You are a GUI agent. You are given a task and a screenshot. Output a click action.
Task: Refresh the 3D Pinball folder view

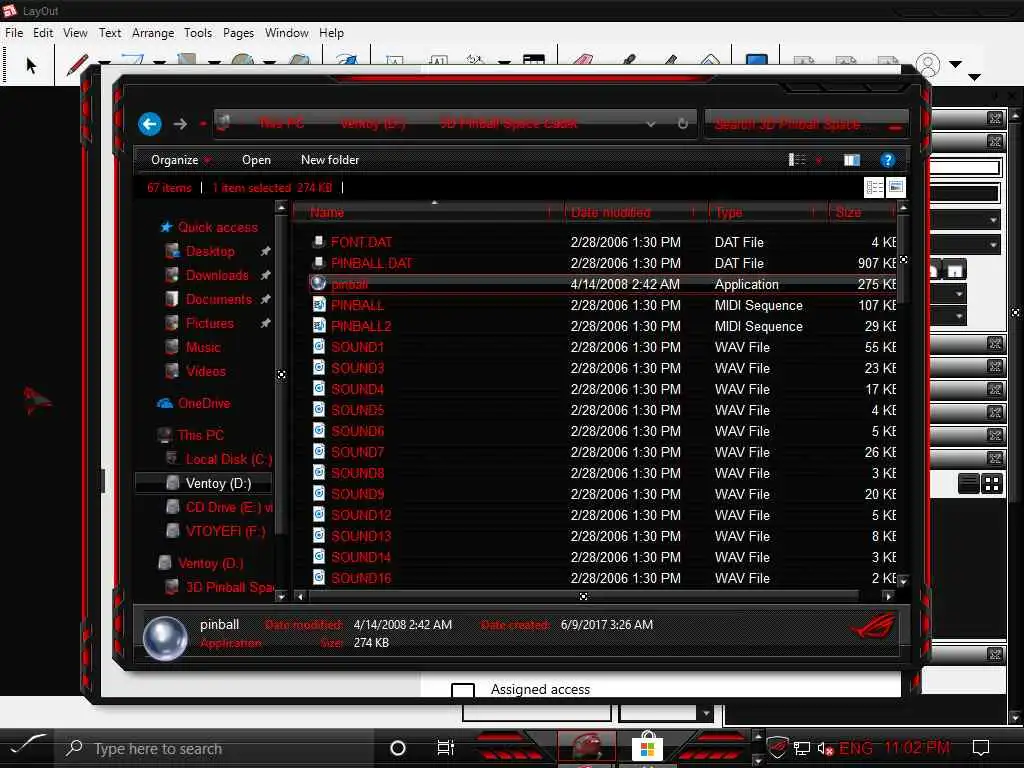coord(682,123)
